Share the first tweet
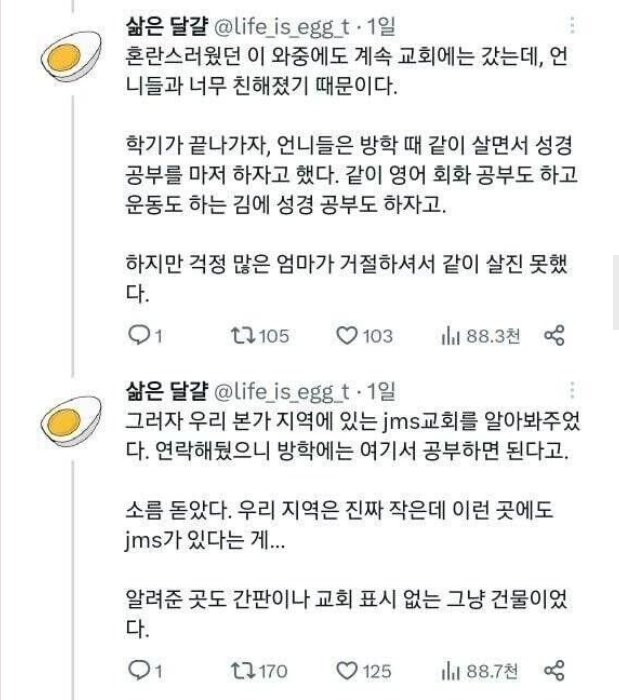This screenshot has width=619, height=700. pos(554,336)
